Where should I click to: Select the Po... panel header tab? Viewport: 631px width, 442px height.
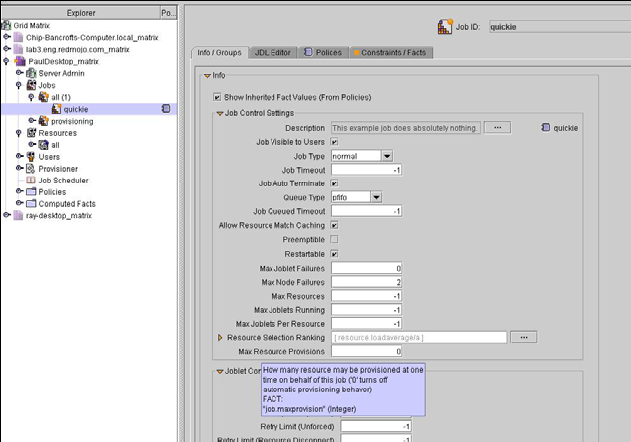169,13
